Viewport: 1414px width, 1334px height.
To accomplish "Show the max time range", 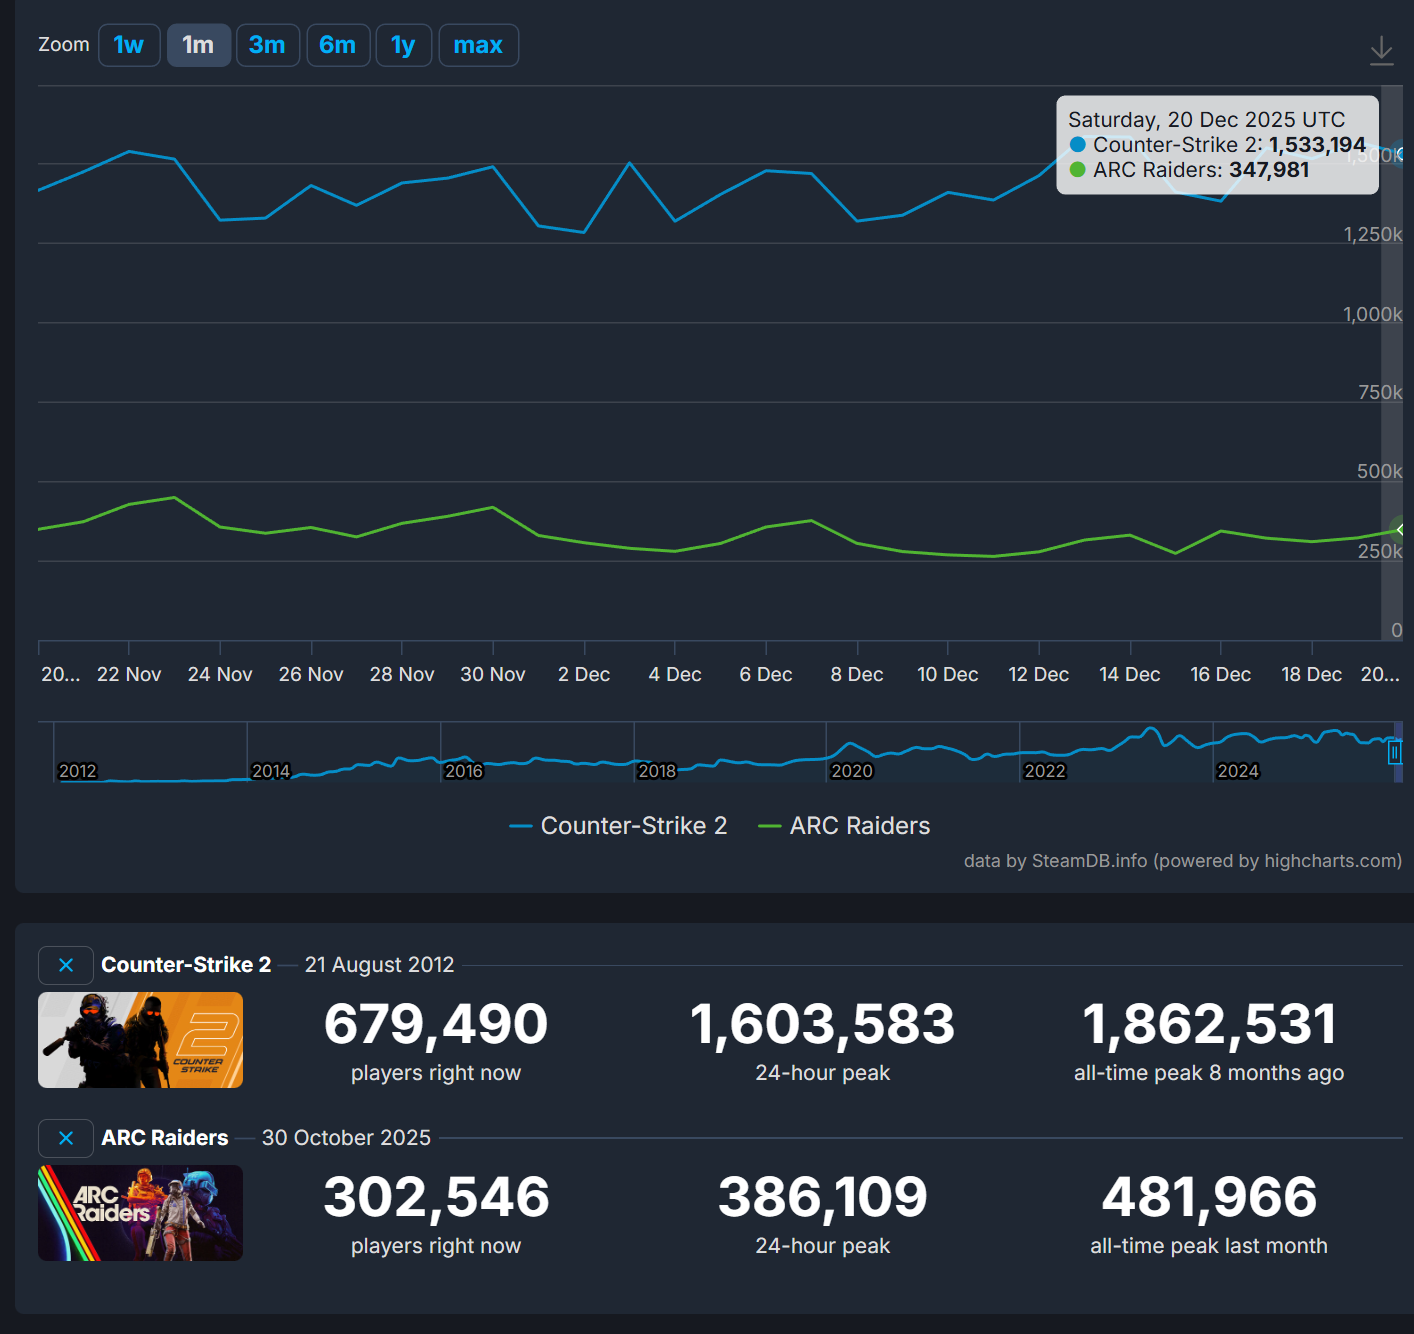I will [478, 45].
